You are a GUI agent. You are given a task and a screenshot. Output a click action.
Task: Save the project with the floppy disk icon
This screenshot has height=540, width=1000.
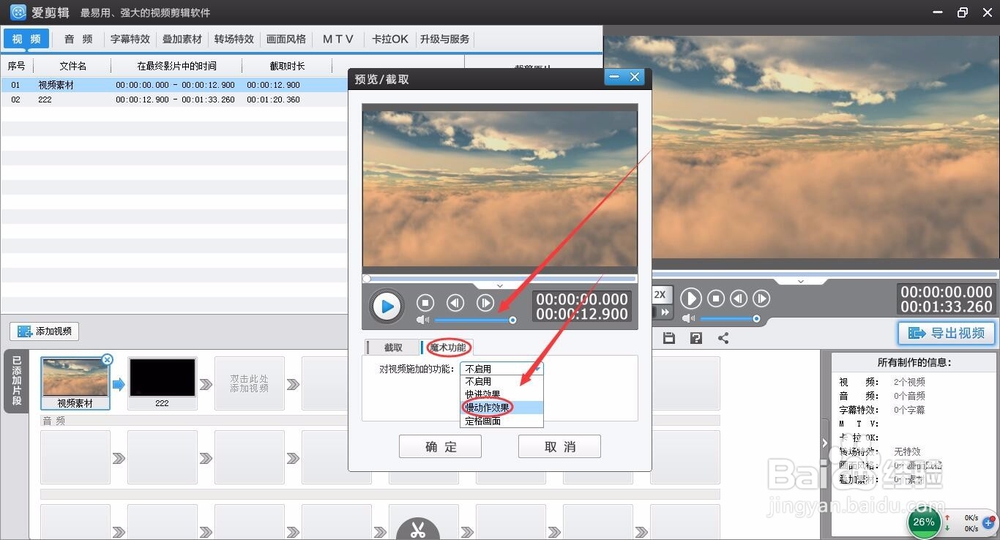[668, 338]
